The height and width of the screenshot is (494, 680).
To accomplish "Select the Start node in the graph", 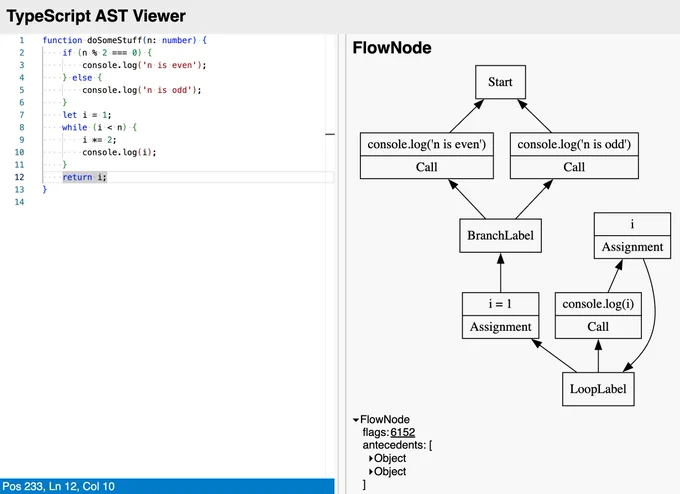I will (x=500, y=82).
